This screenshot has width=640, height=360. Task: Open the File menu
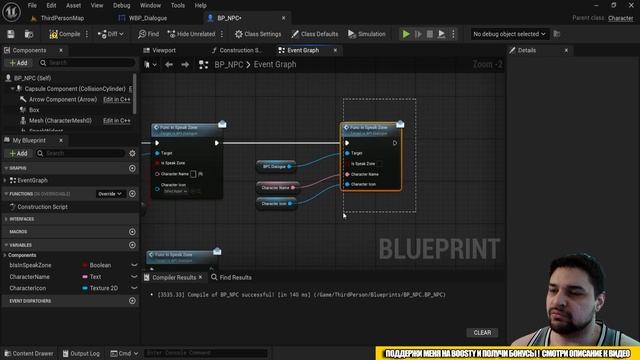pos(32,6)
